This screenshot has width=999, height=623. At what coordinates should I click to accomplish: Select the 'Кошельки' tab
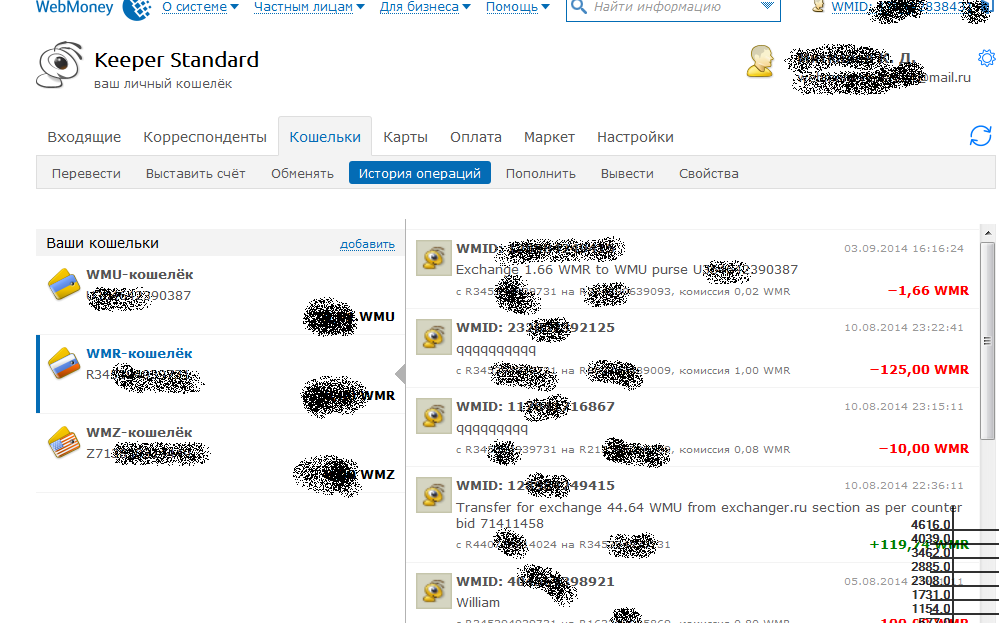(x=325, y=137)
